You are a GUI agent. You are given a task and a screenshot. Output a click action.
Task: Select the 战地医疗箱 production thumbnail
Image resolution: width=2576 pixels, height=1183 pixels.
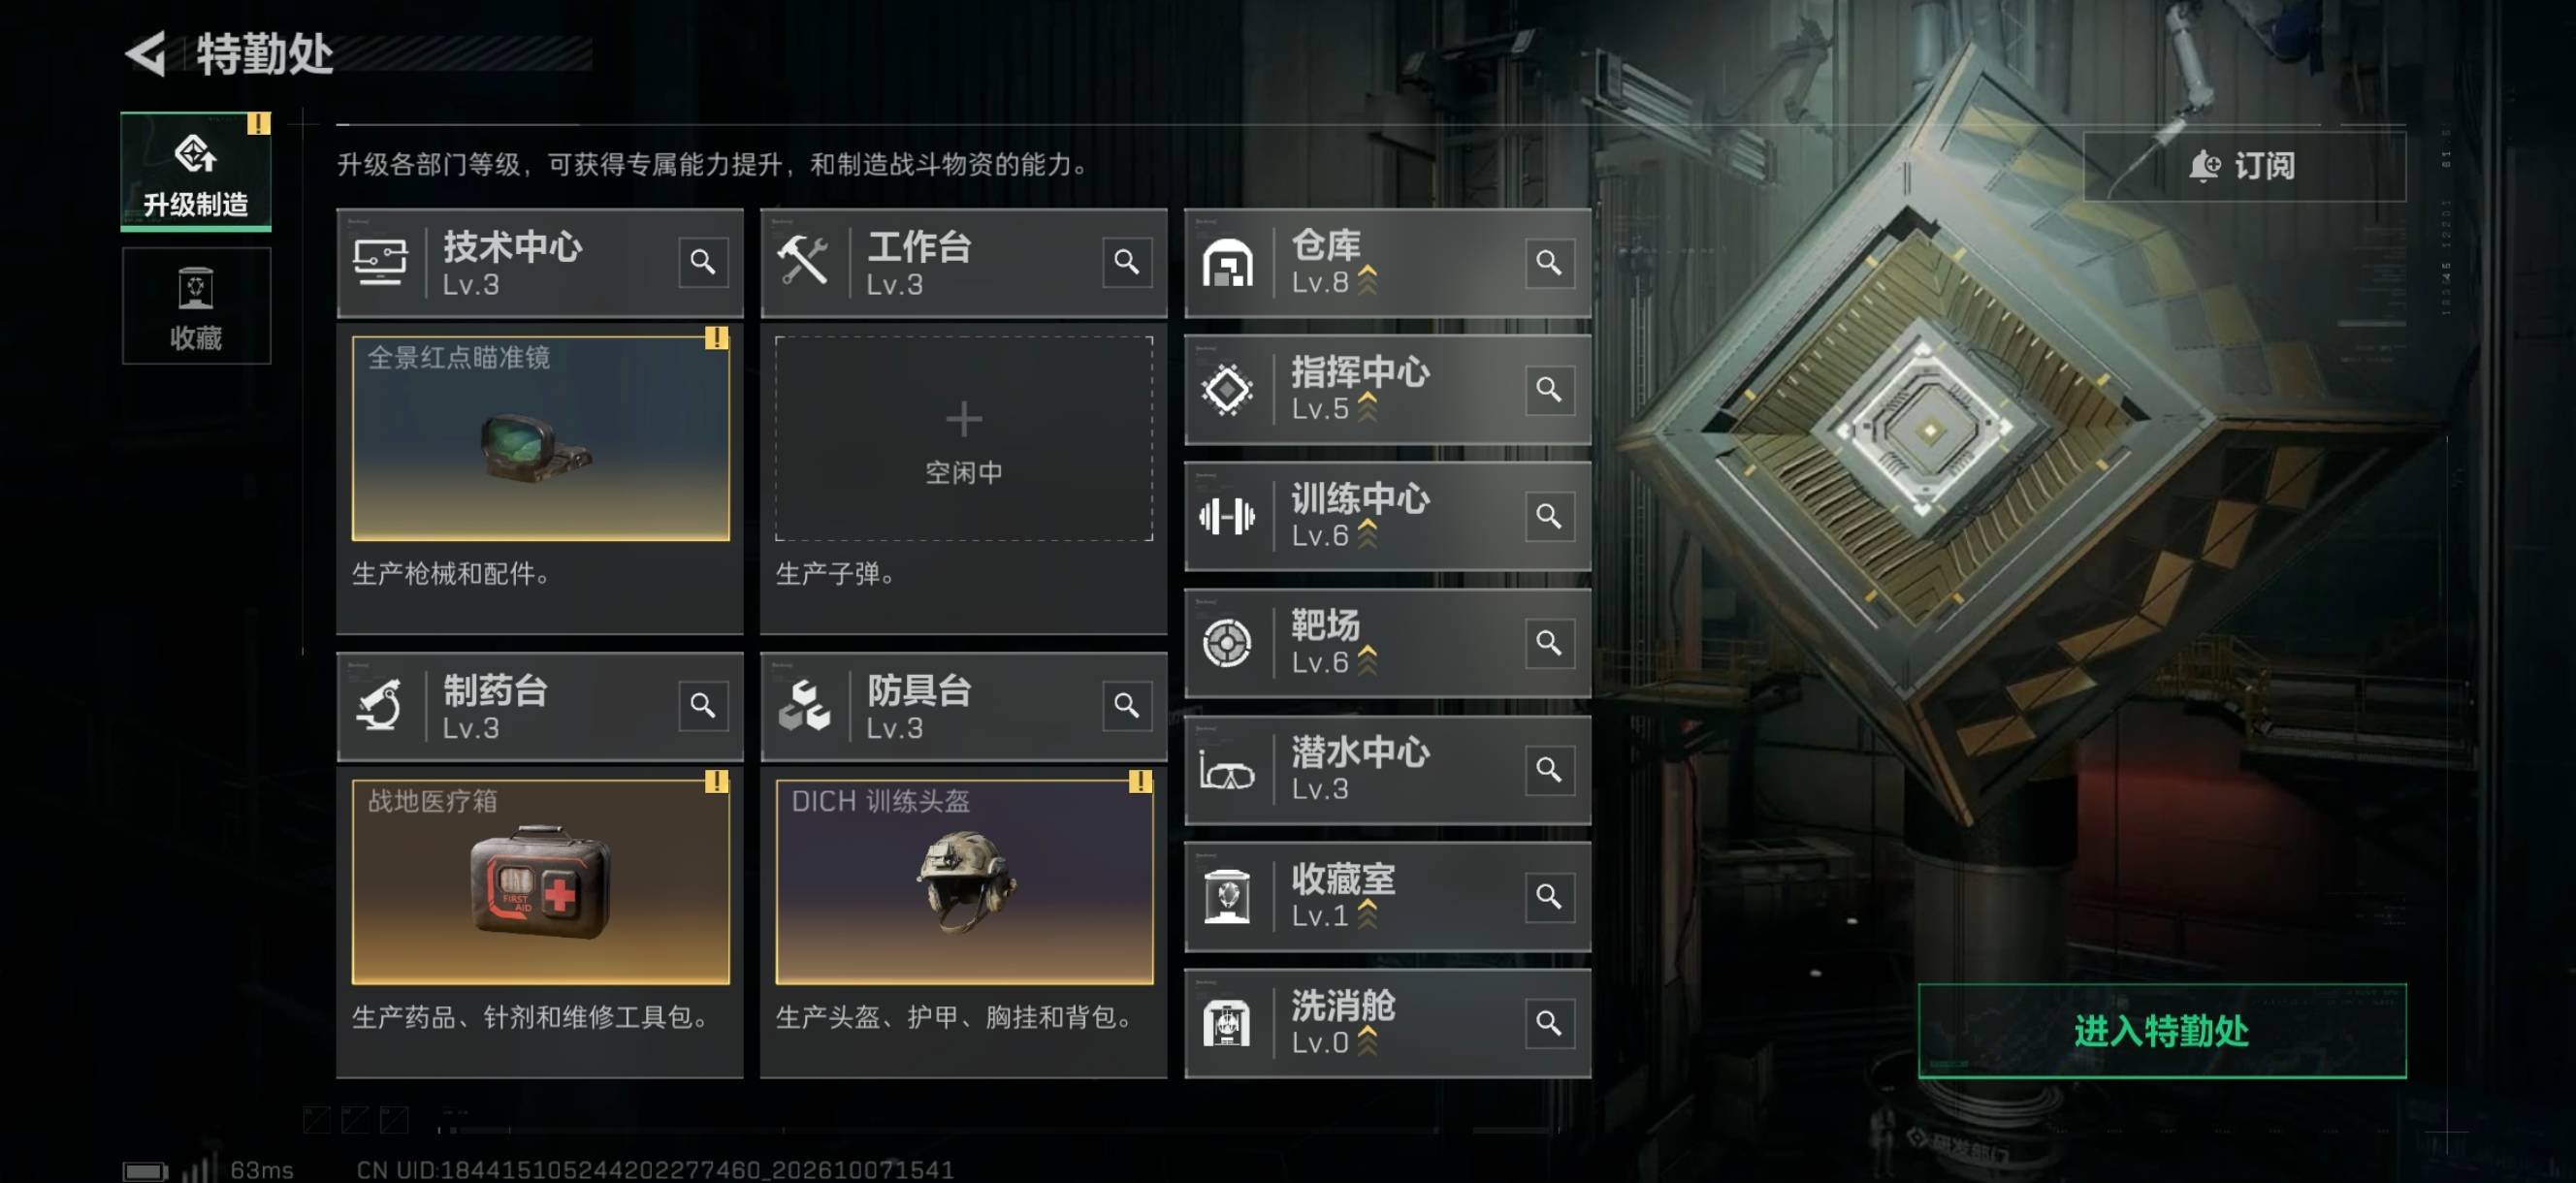tap(541, 882)
